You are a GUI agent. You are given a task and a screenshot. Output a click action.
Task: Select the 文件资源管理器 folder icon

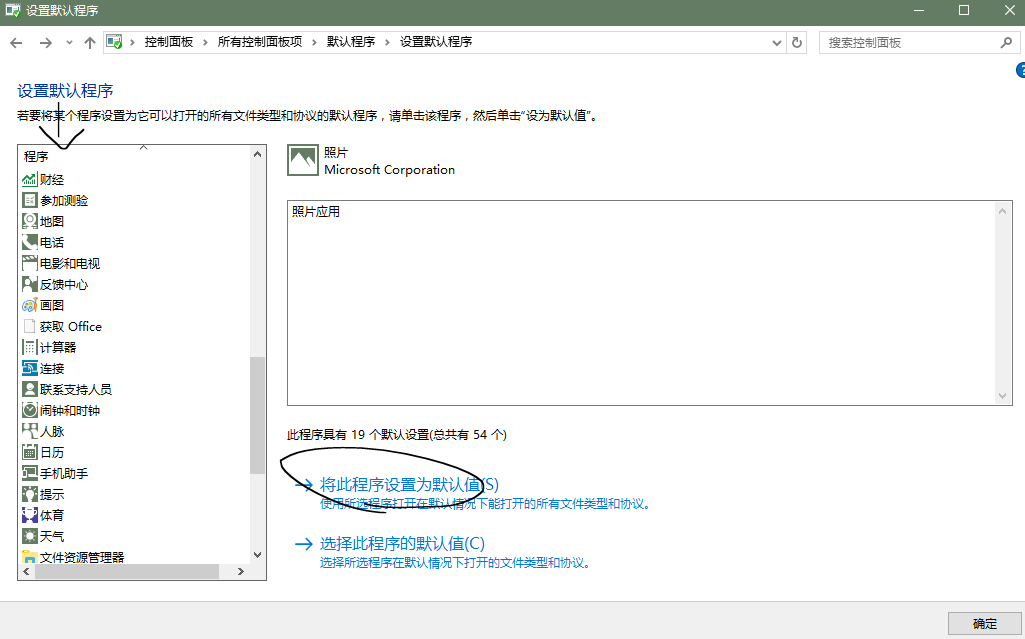(x=29, y=557)
